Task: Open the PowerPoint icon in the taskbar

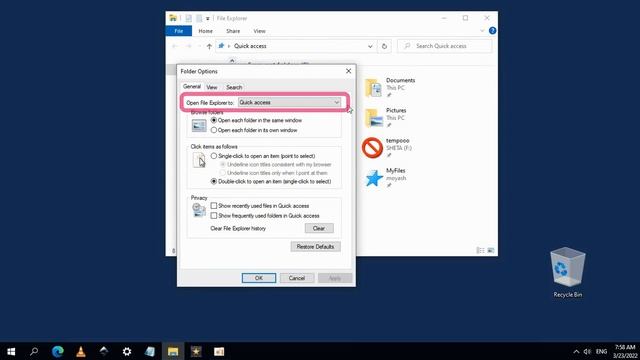Action: [219, 351]
